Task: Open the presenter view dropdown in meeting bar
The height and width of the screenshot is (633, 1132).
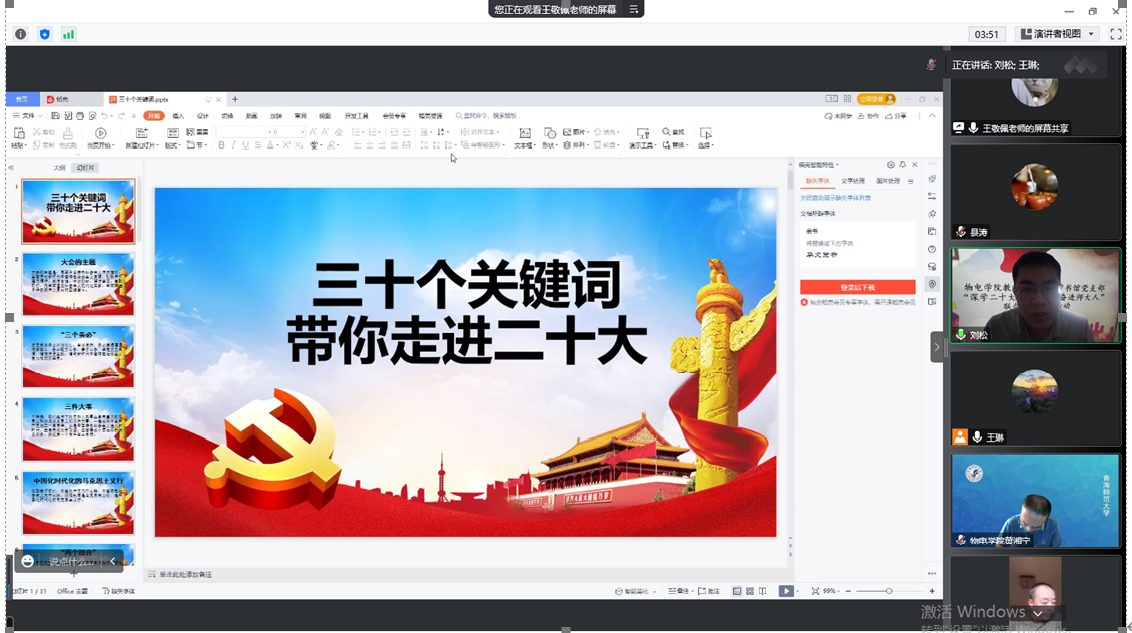Action: pos(1058,34)
